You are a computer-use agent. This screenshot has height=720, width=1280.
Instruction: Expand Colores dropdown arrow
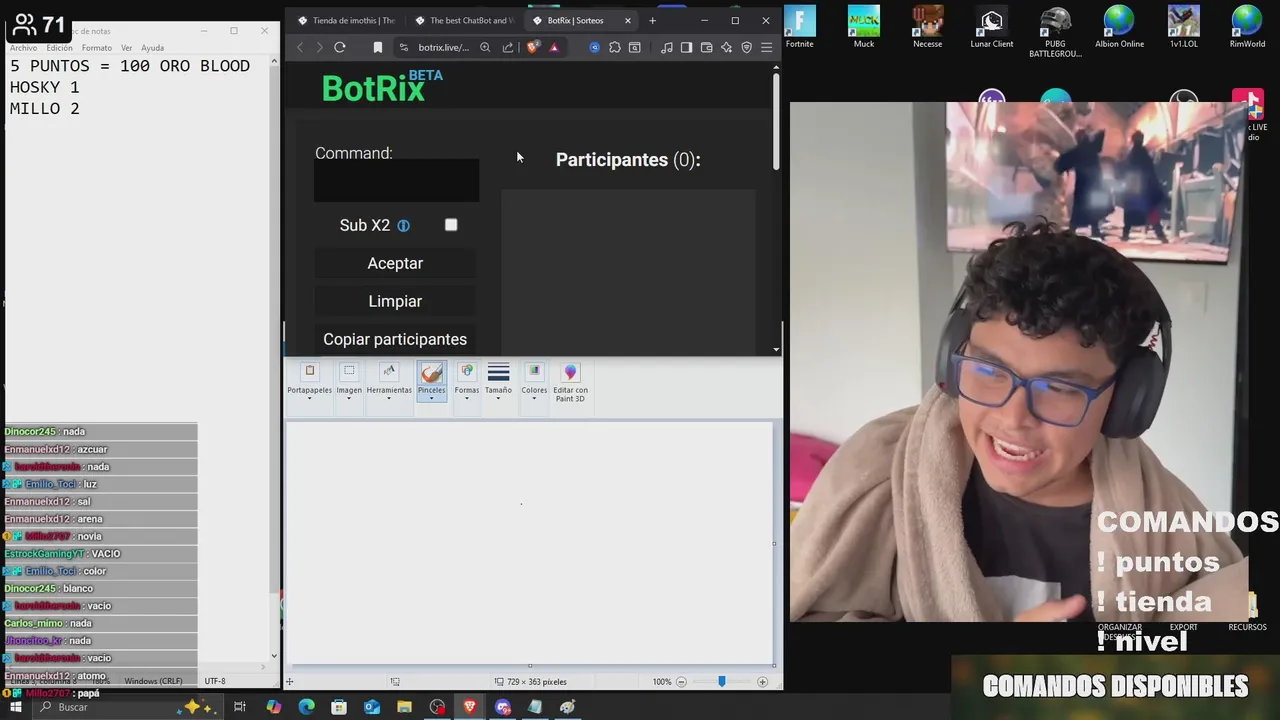534,399
